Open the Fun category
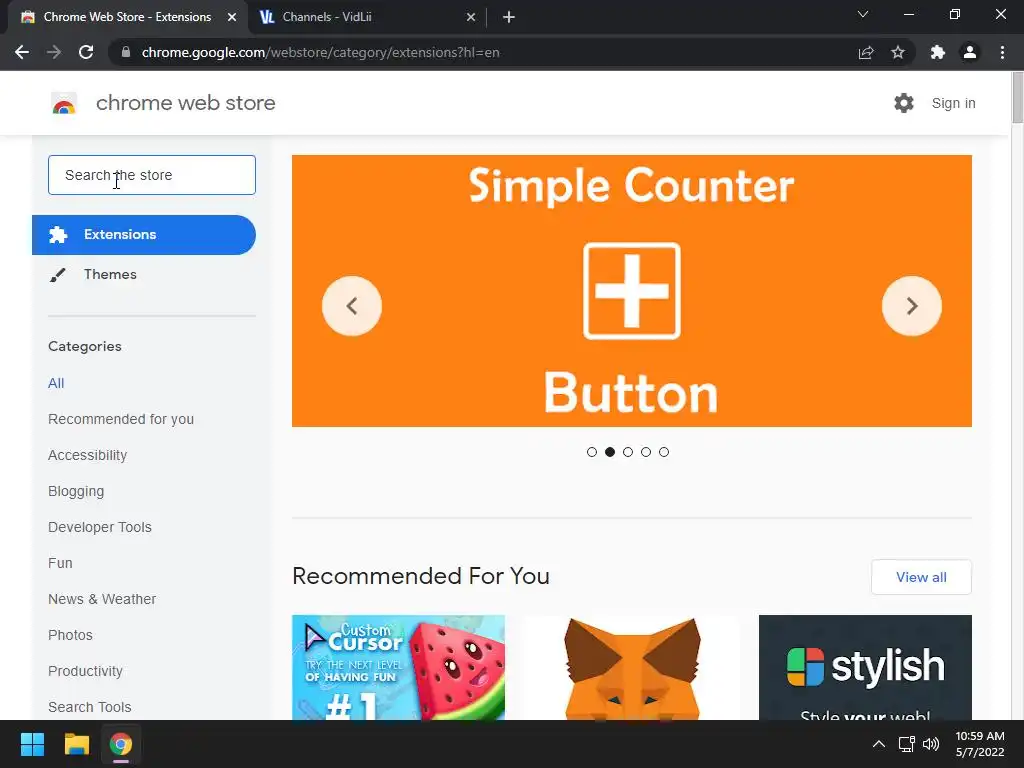The width and height of the screenshot is (1024, 768). pyautogui.click(x=60, y=563)
